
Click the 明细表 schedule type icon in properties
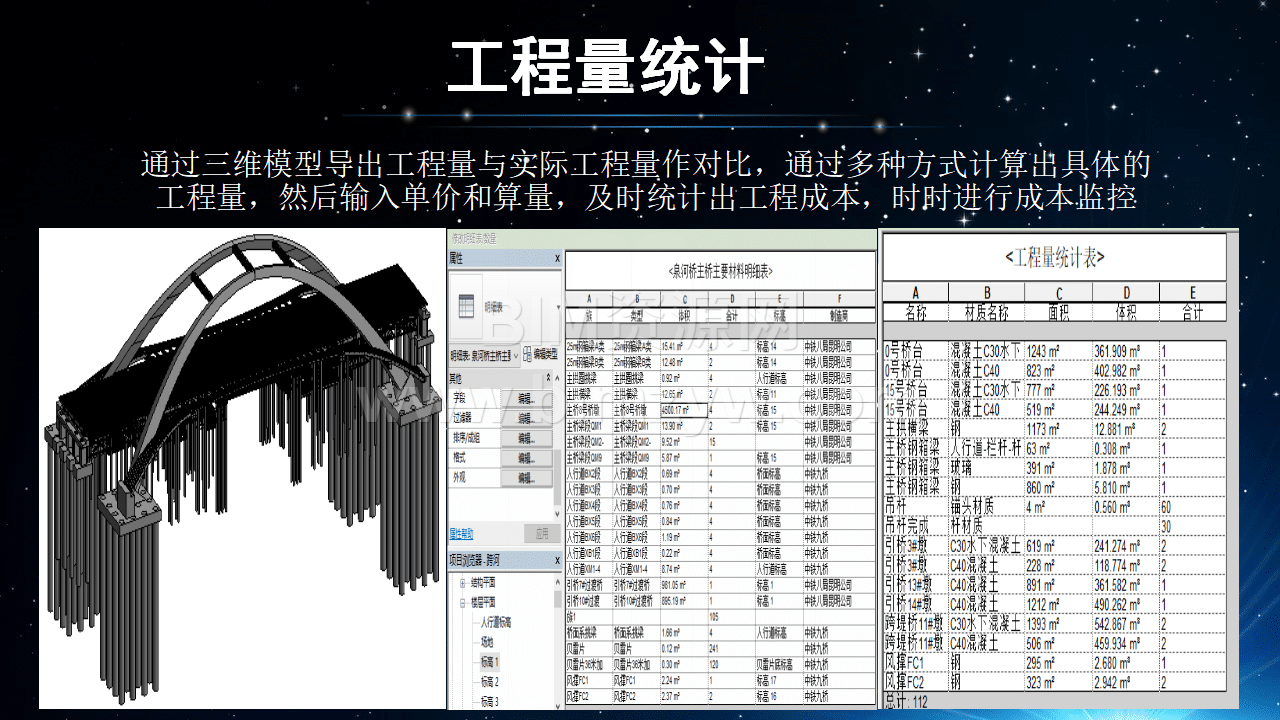(466, 307)
